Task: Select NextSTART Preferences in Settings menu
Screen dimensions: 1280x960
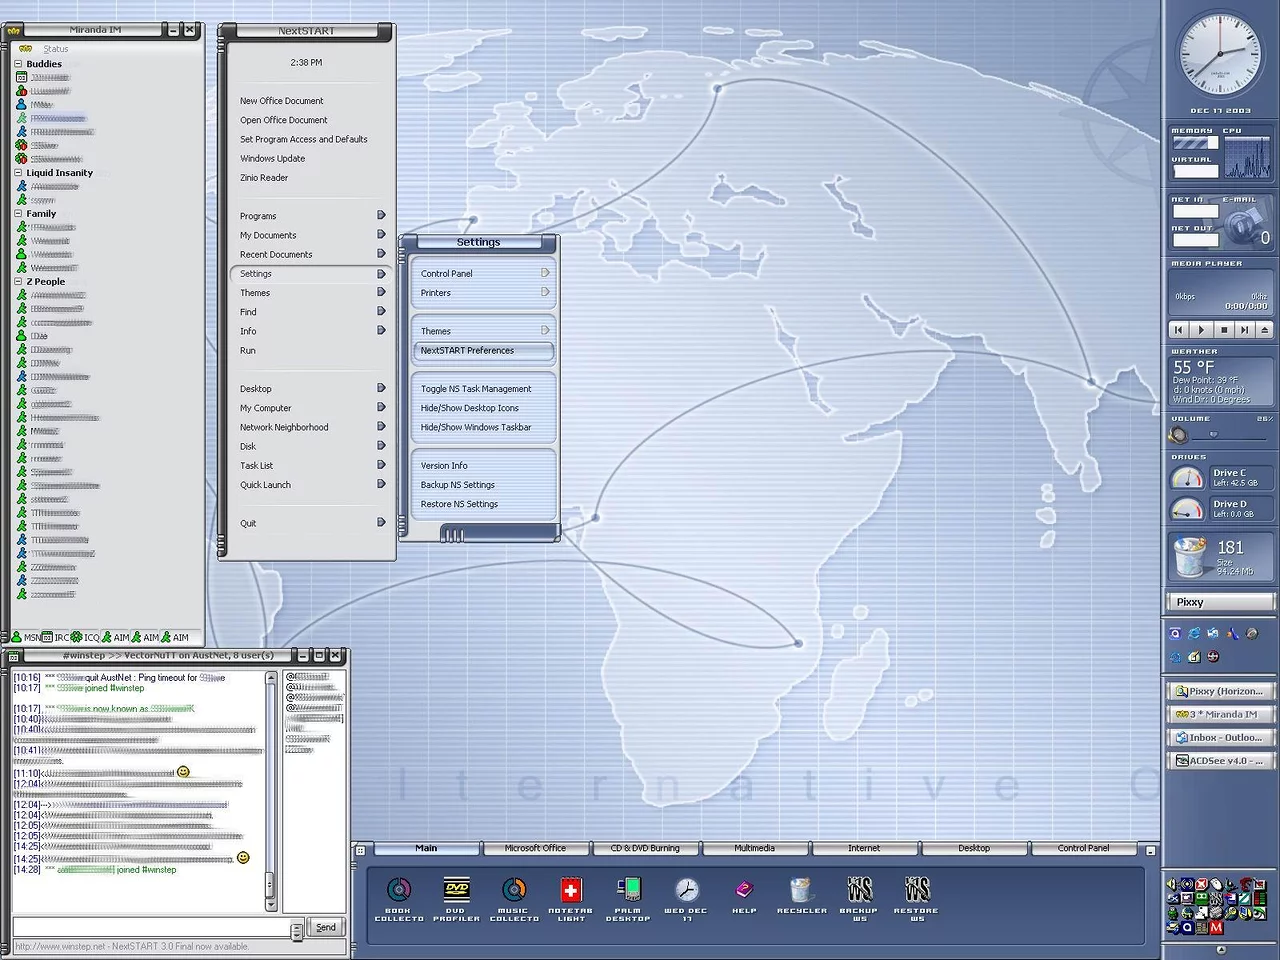Action: [482, 351]
